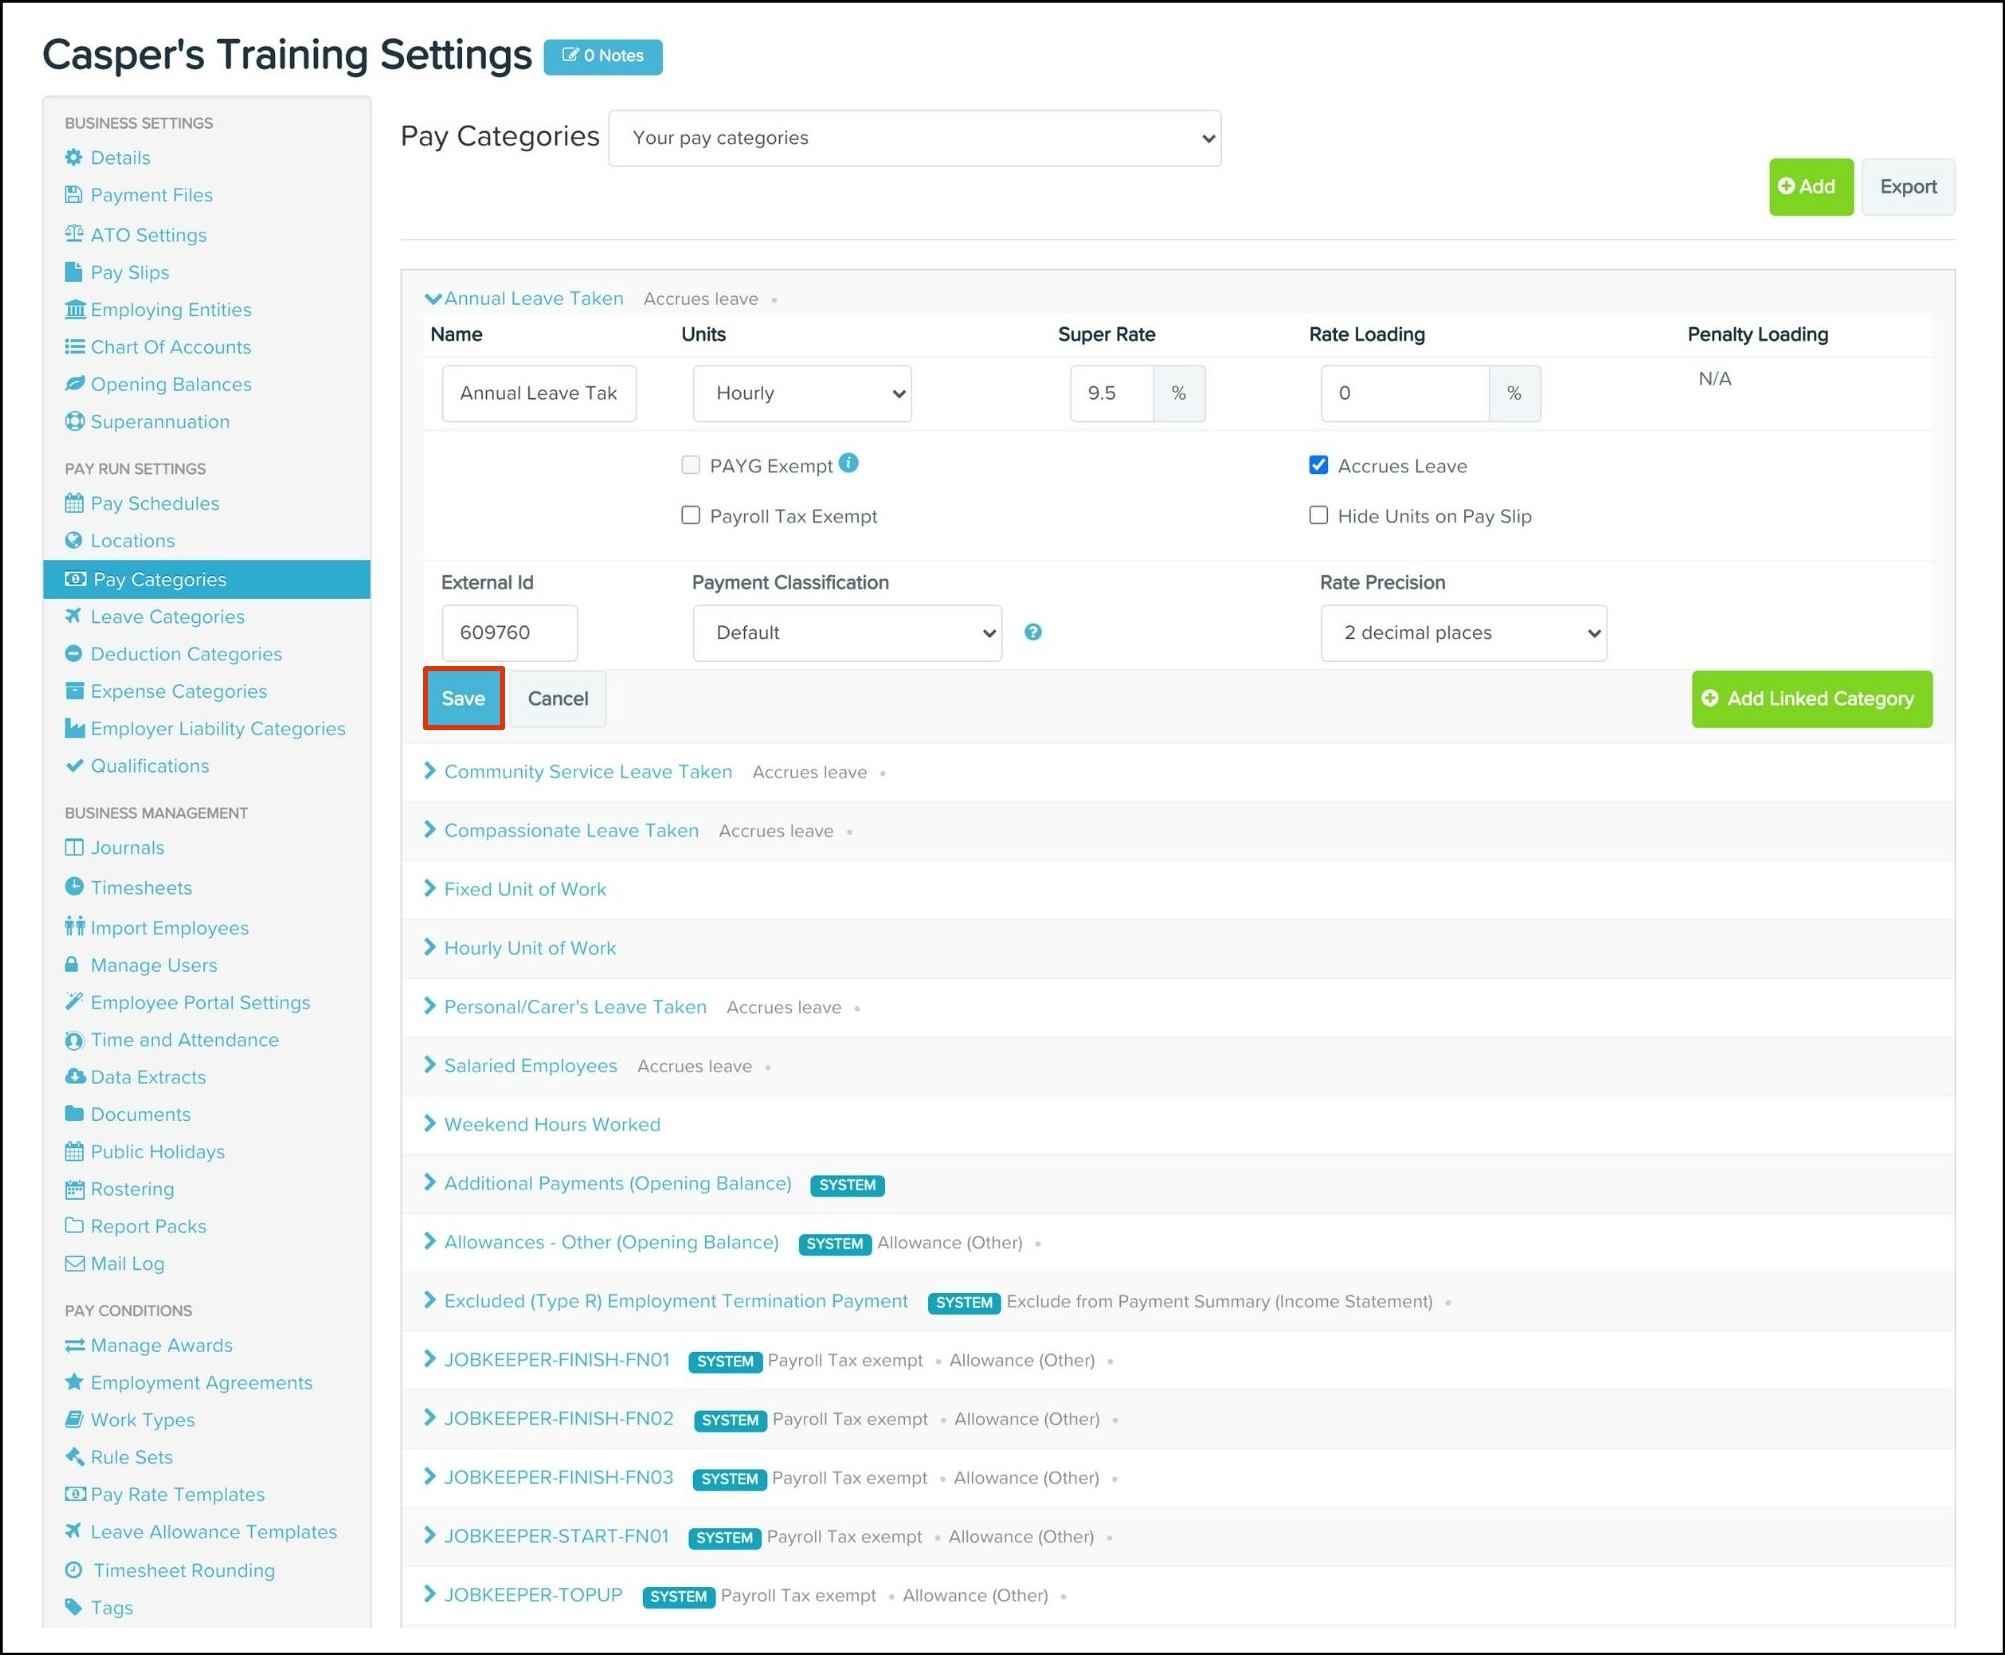Click the Timesheets clock icon
Screen dimensions: 2005x1655
[x=74, y=886]
